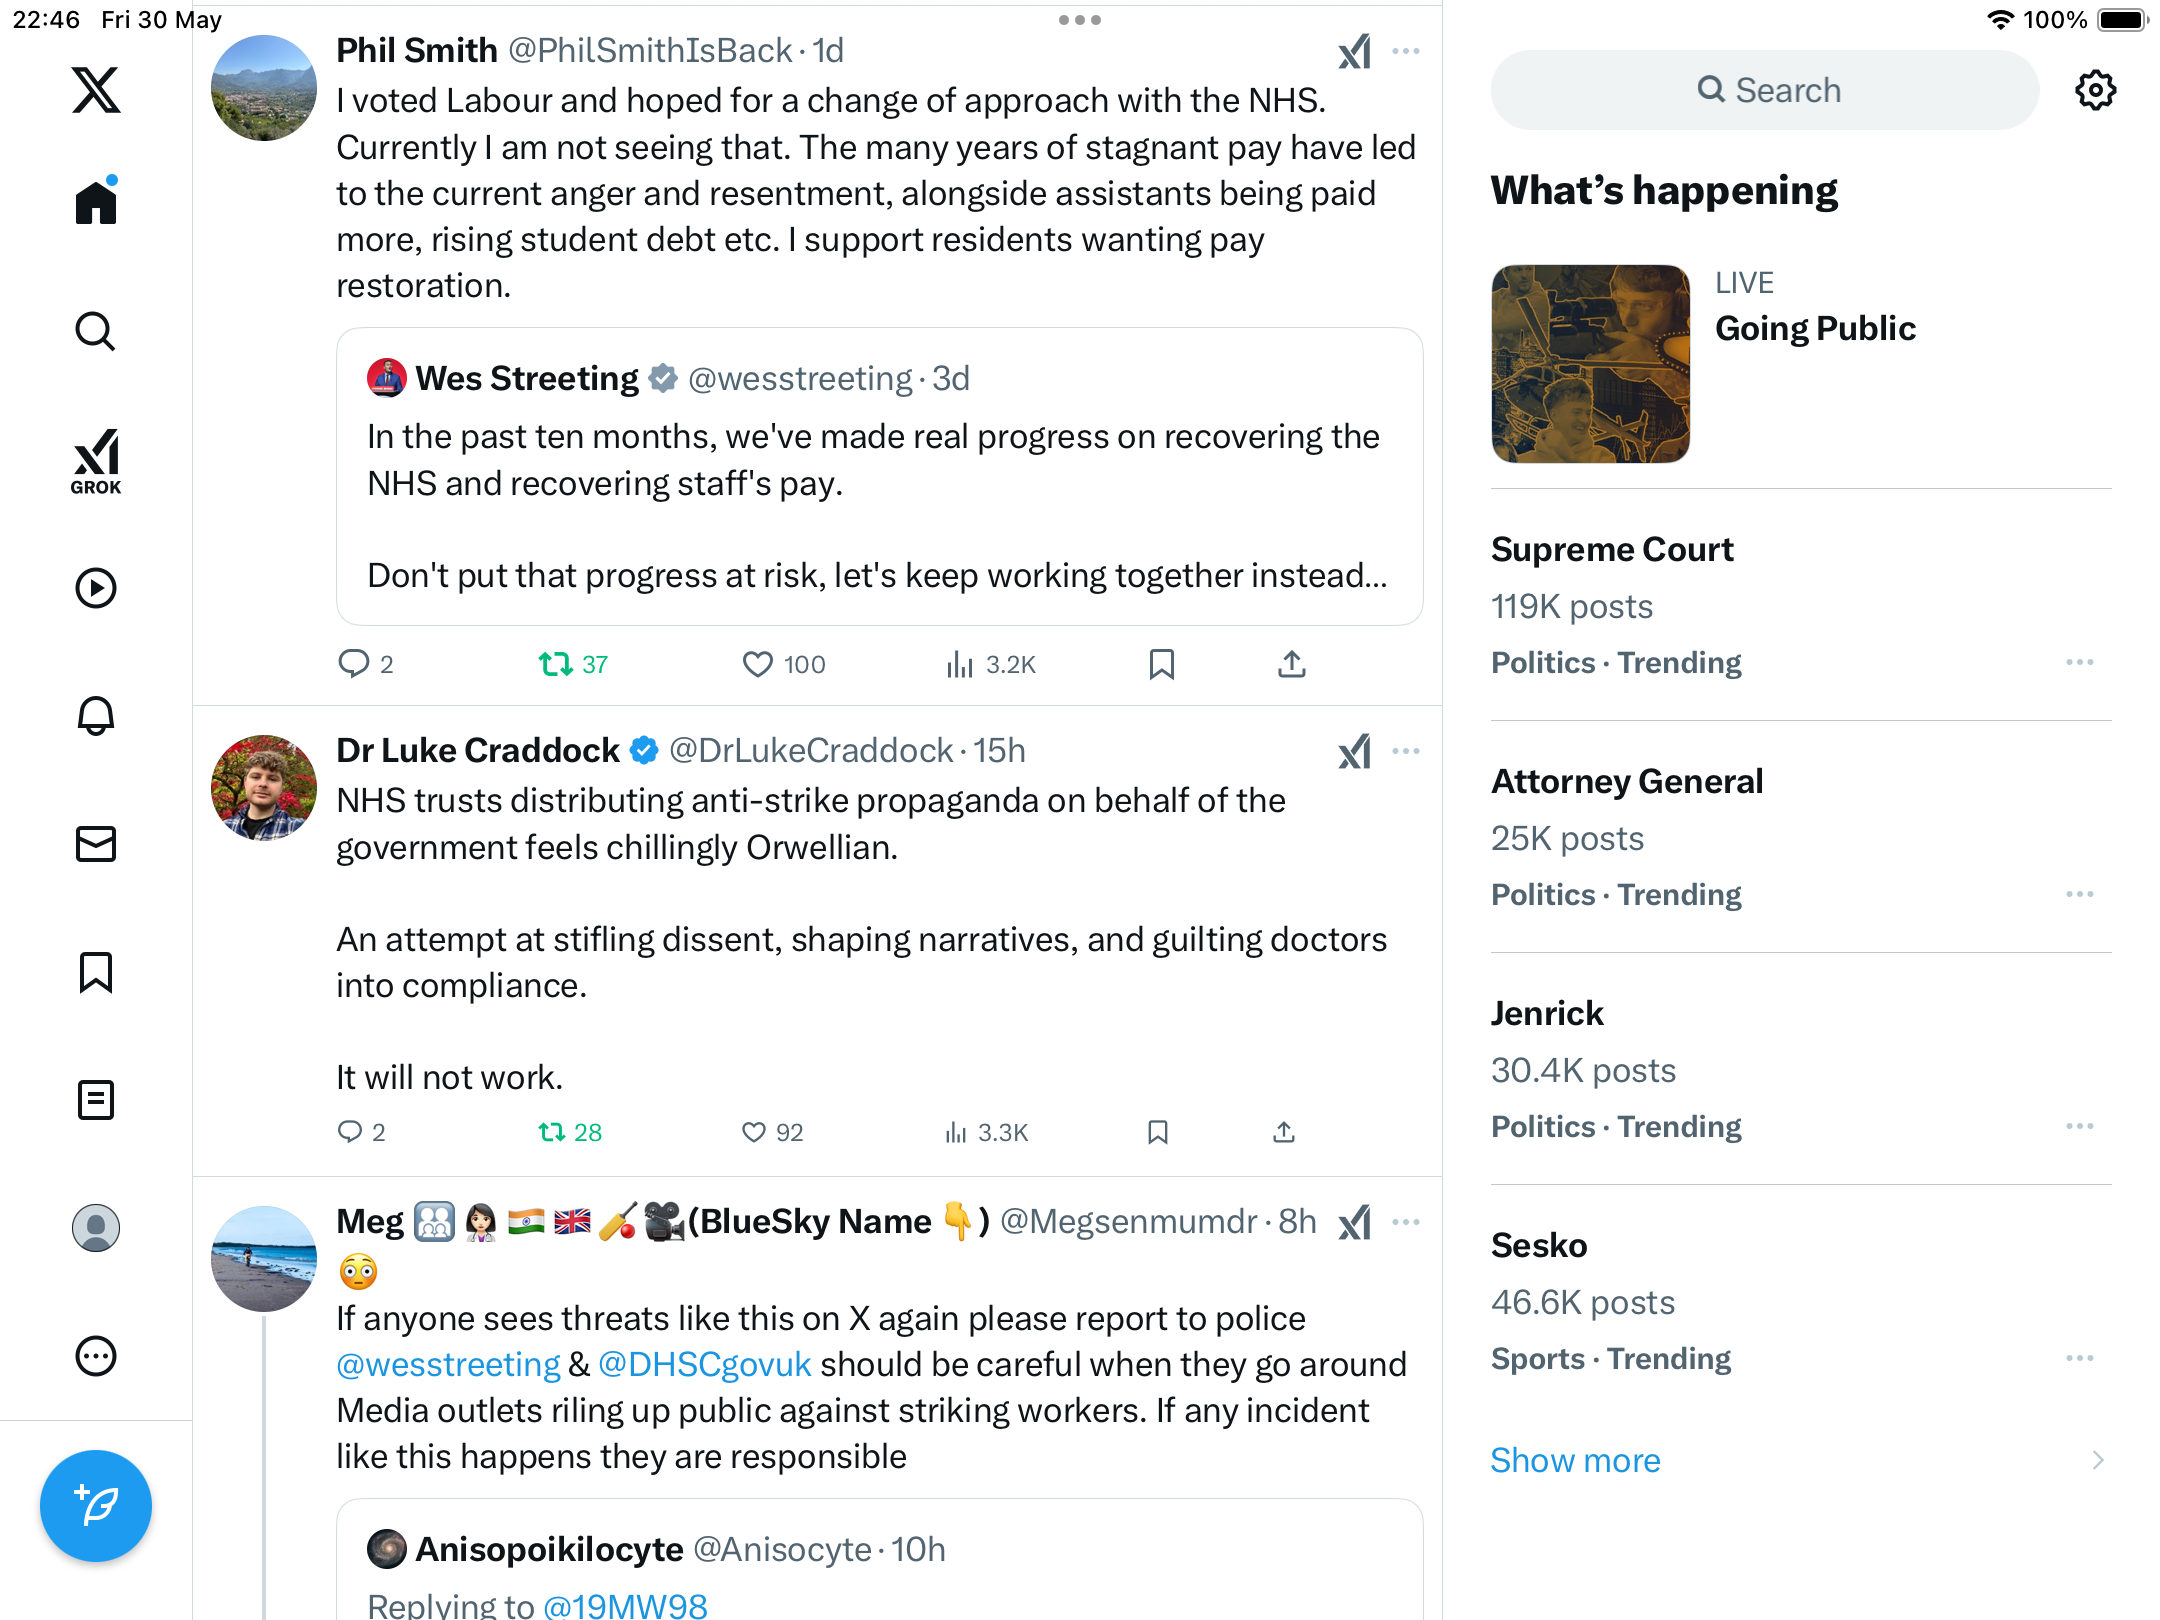
Task: Open more options on Dr Luke Craddock's post
Action: pos(1405,751)
